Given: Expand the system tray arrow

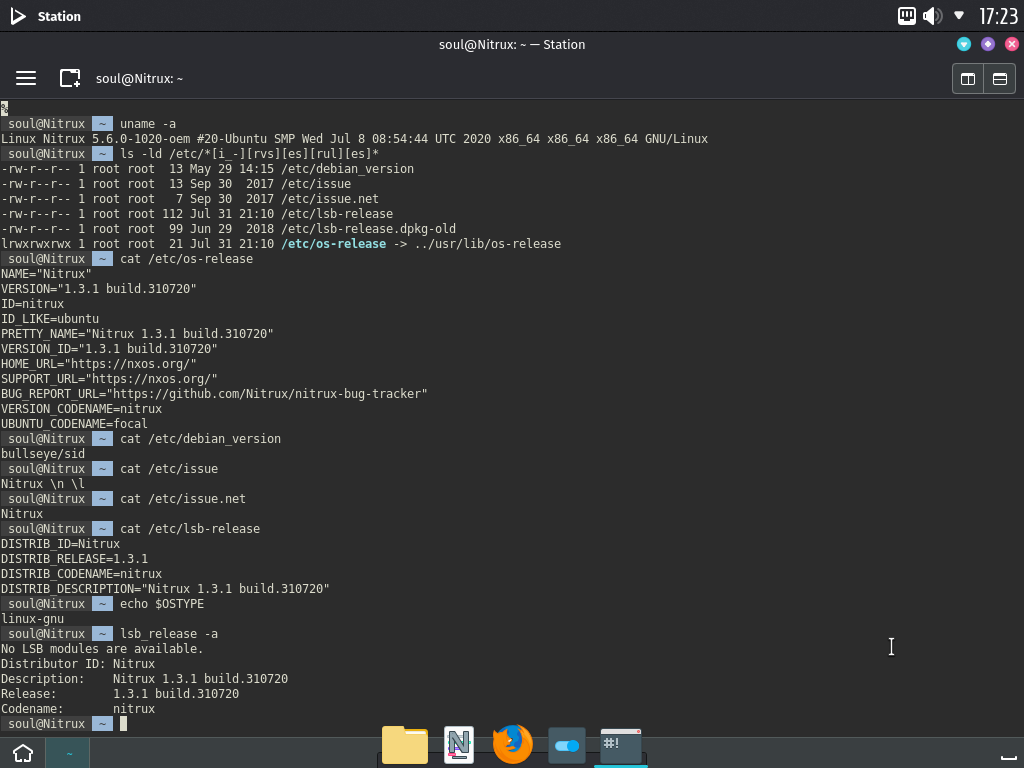Looking at the screenshot, I should [x=959, y=15].
